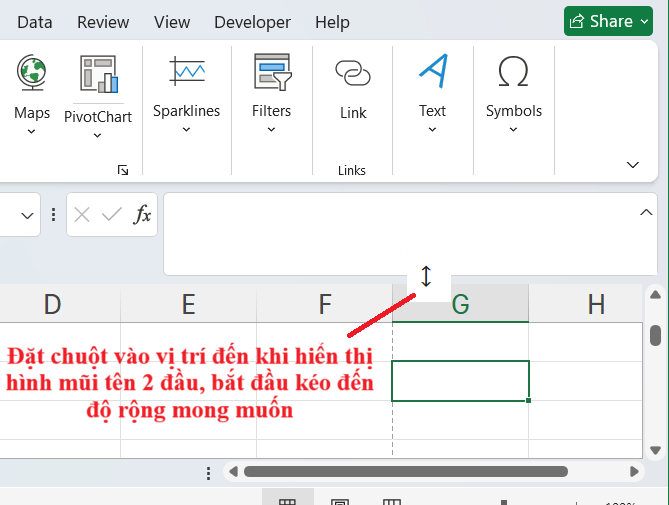Viewport: 669px width, 505px height.
Task: Click the formula bar enter checkmark
Action: coord(112,214)
